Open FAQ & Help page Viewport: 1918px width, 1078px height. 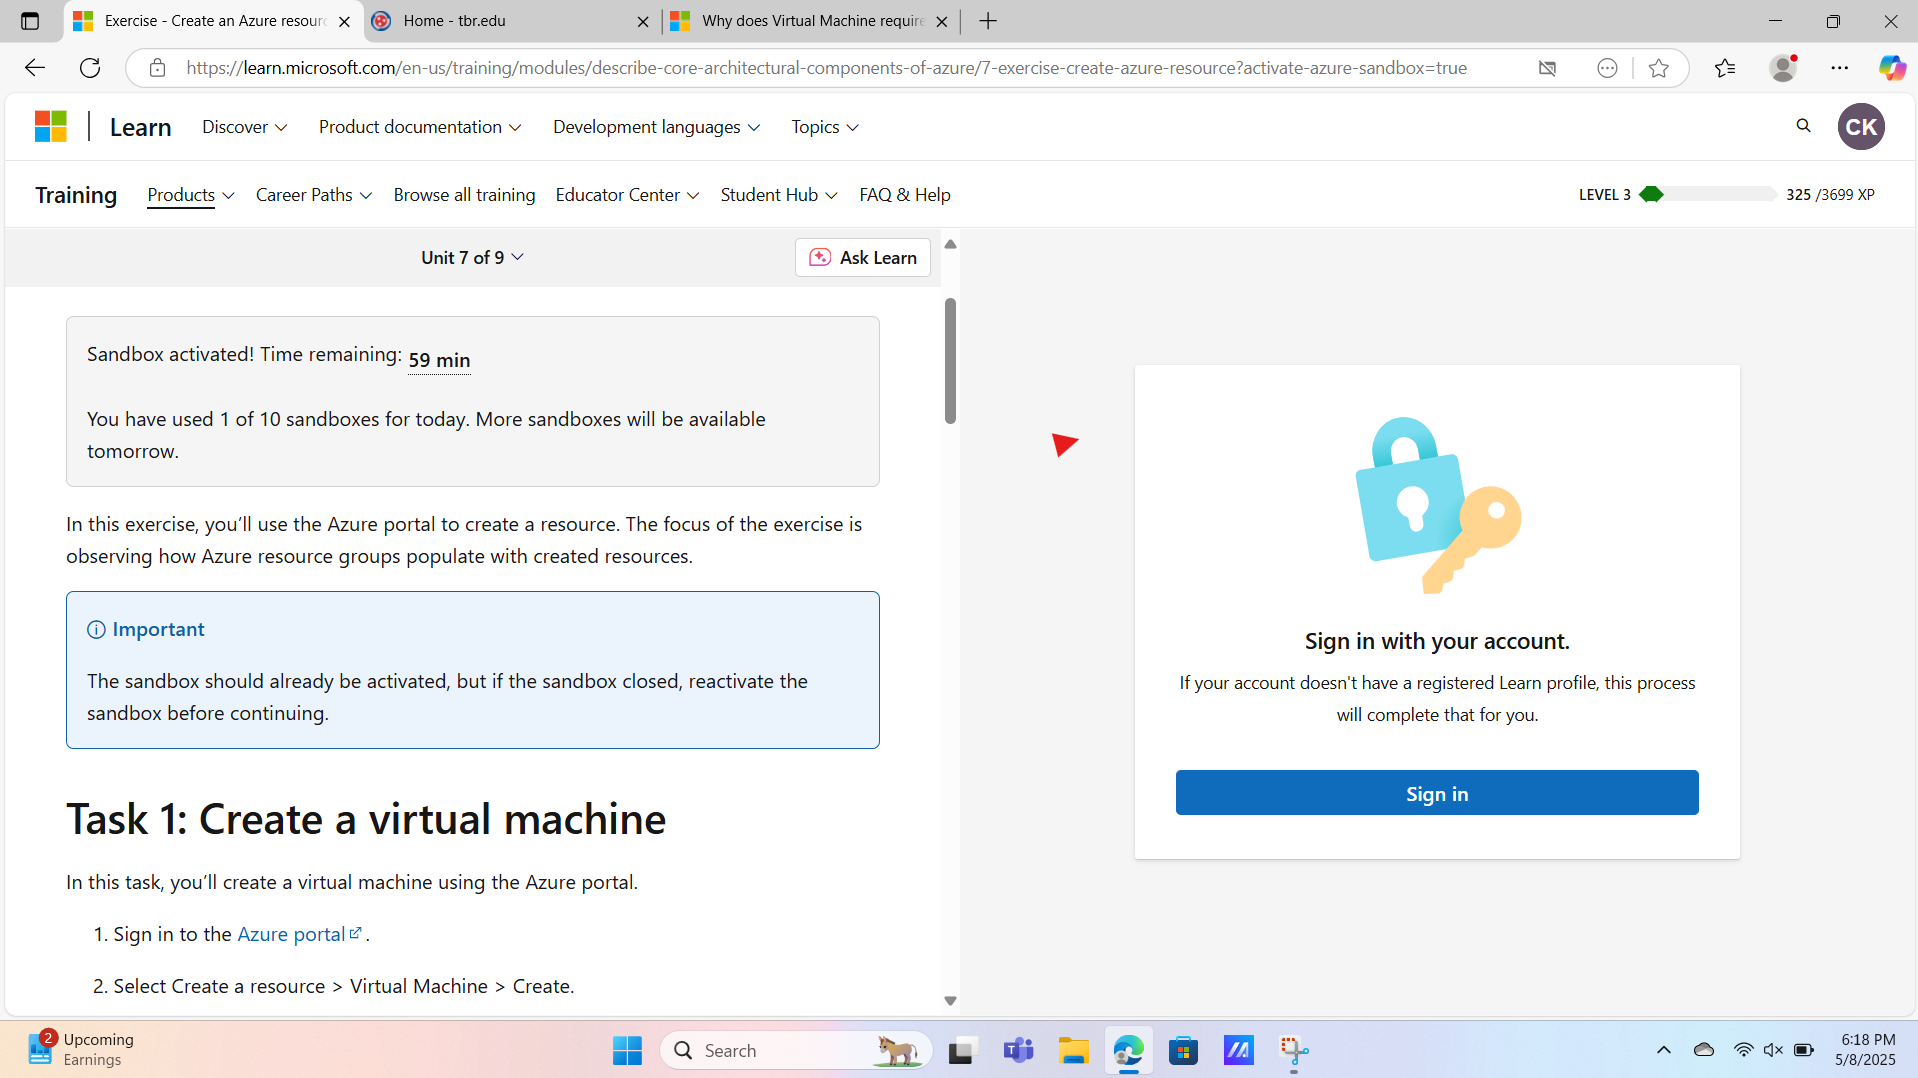coord(905,195)
